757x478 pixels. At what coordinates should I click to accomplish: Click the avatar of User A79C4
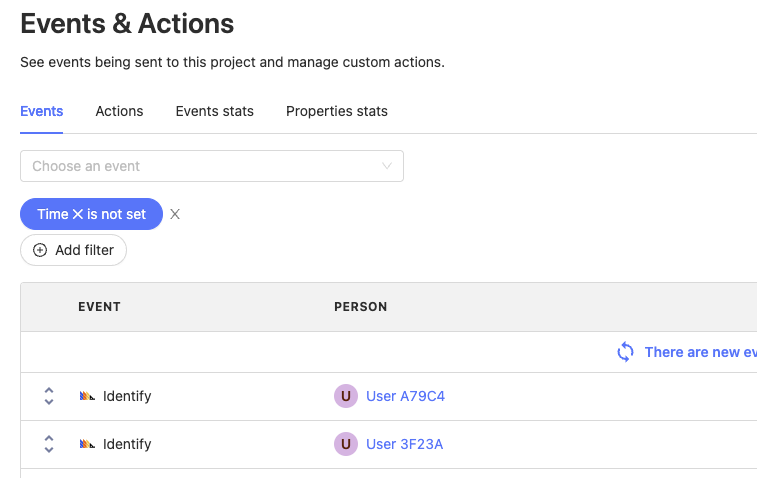pyautogui.click(x=345, y=396)
